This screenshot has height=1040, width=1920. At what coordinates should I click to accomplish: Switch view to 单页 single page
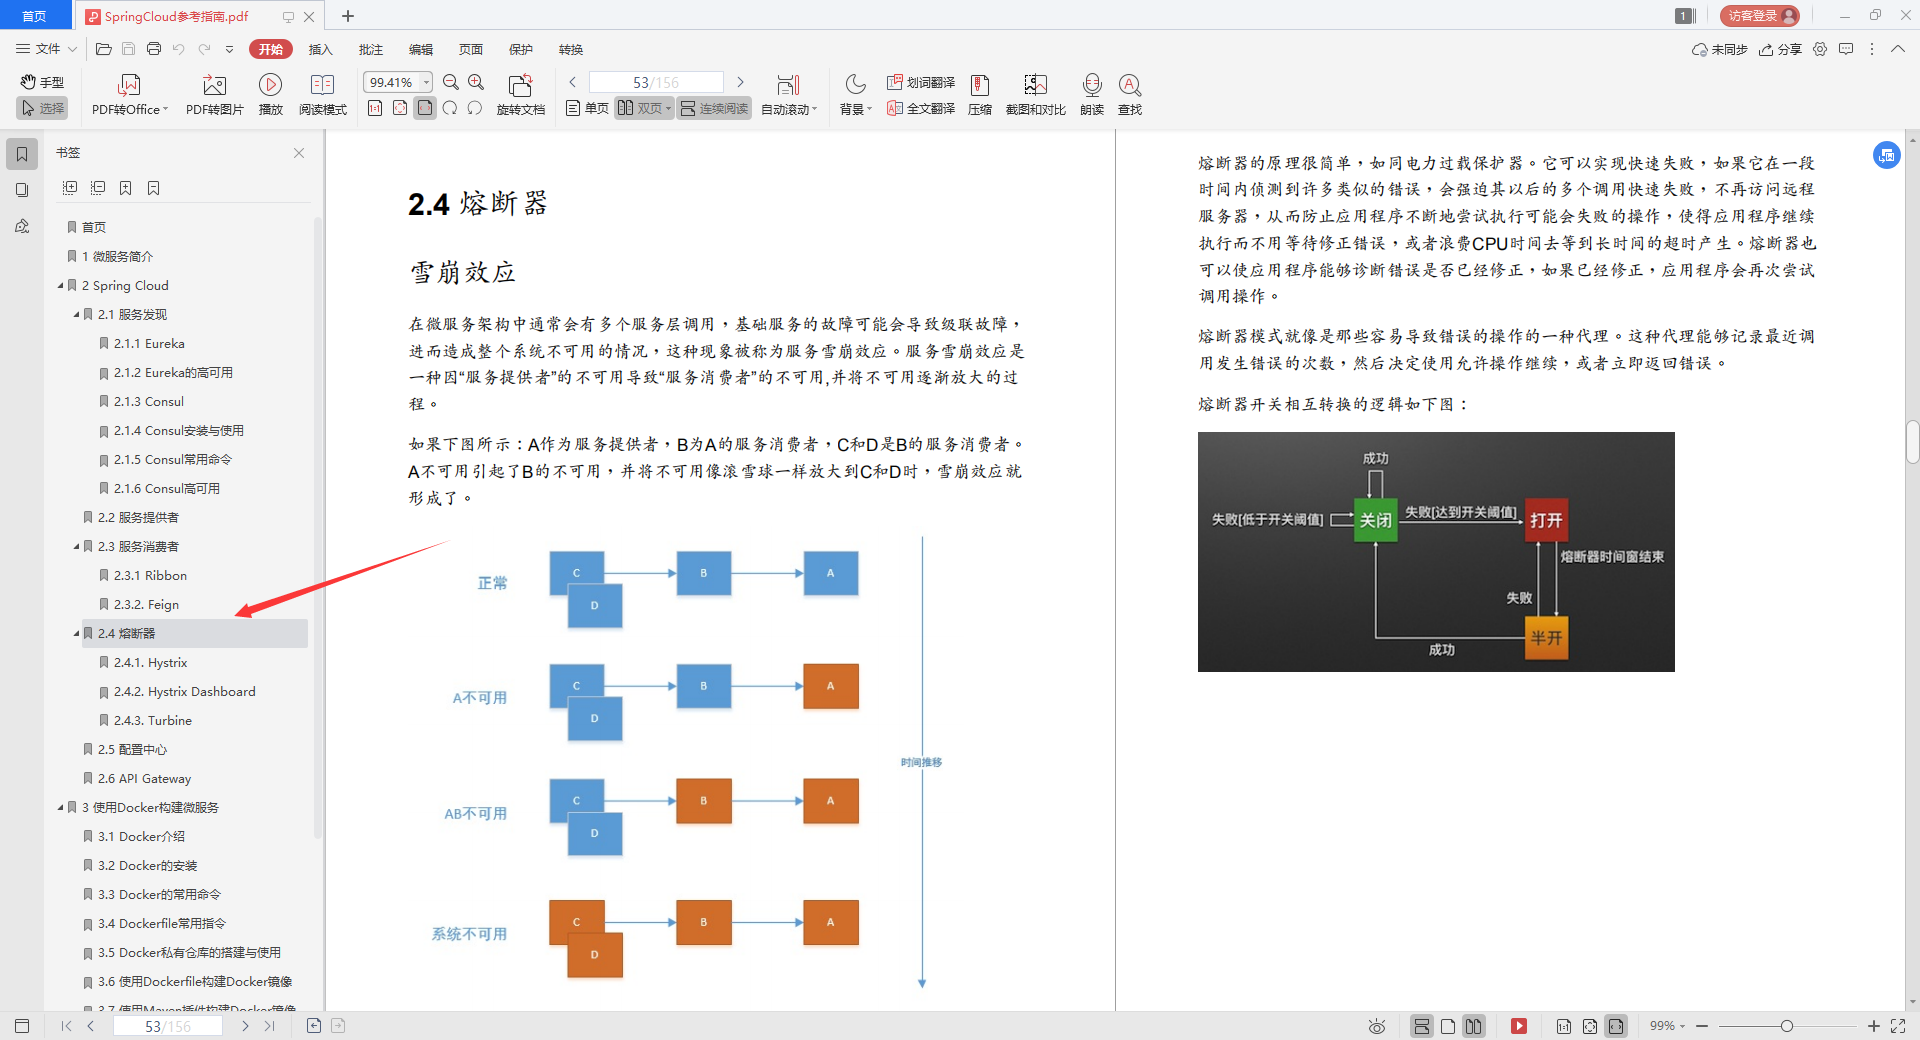(585, 108)
